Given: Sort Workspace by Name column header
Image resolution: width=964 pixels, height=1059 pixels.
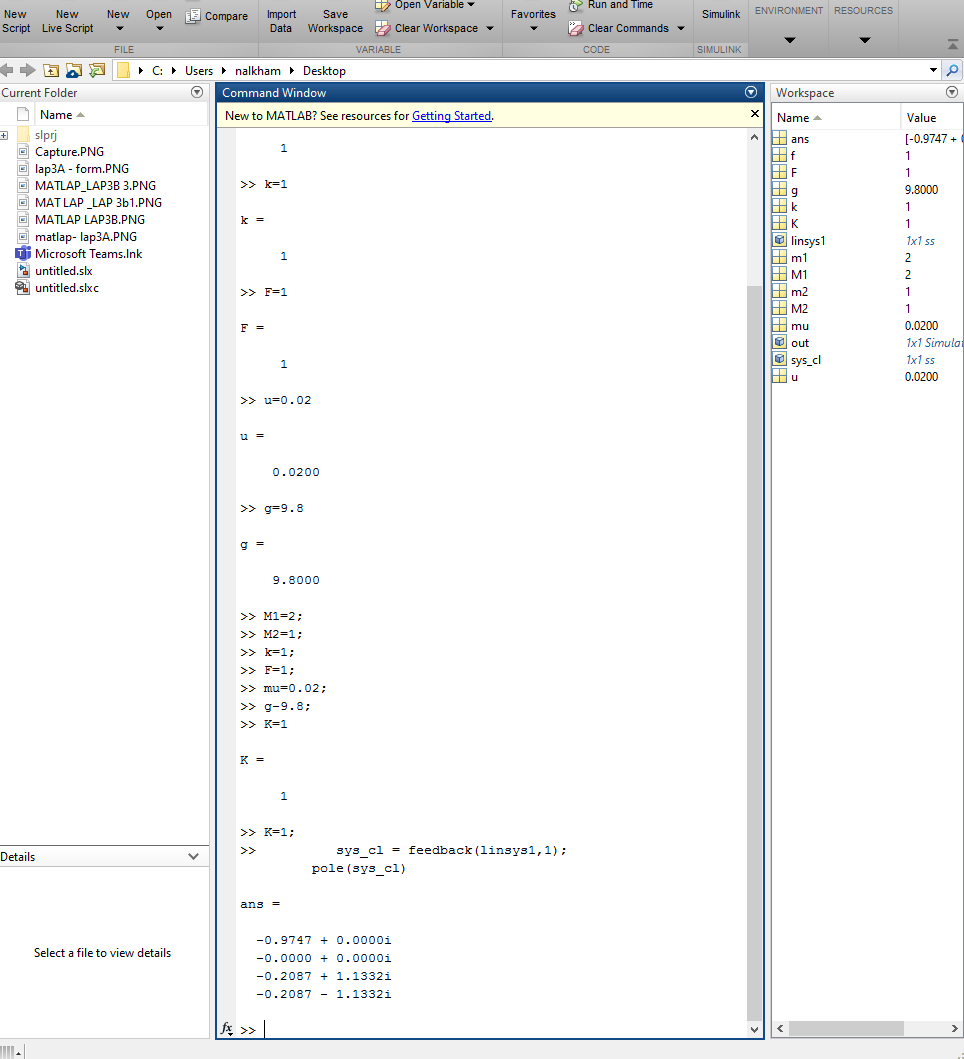Looking at the screenshot, I should pos(836,118).
